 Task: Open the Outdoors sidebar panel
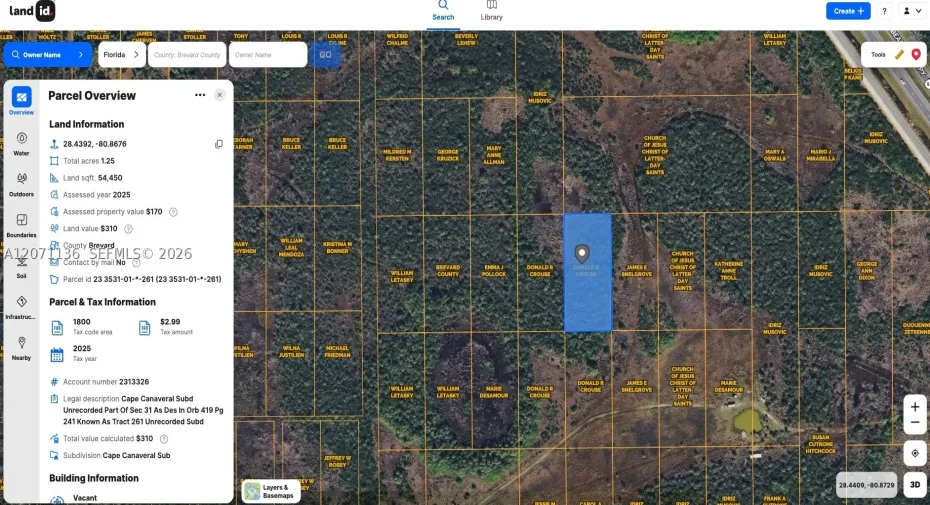21,185
